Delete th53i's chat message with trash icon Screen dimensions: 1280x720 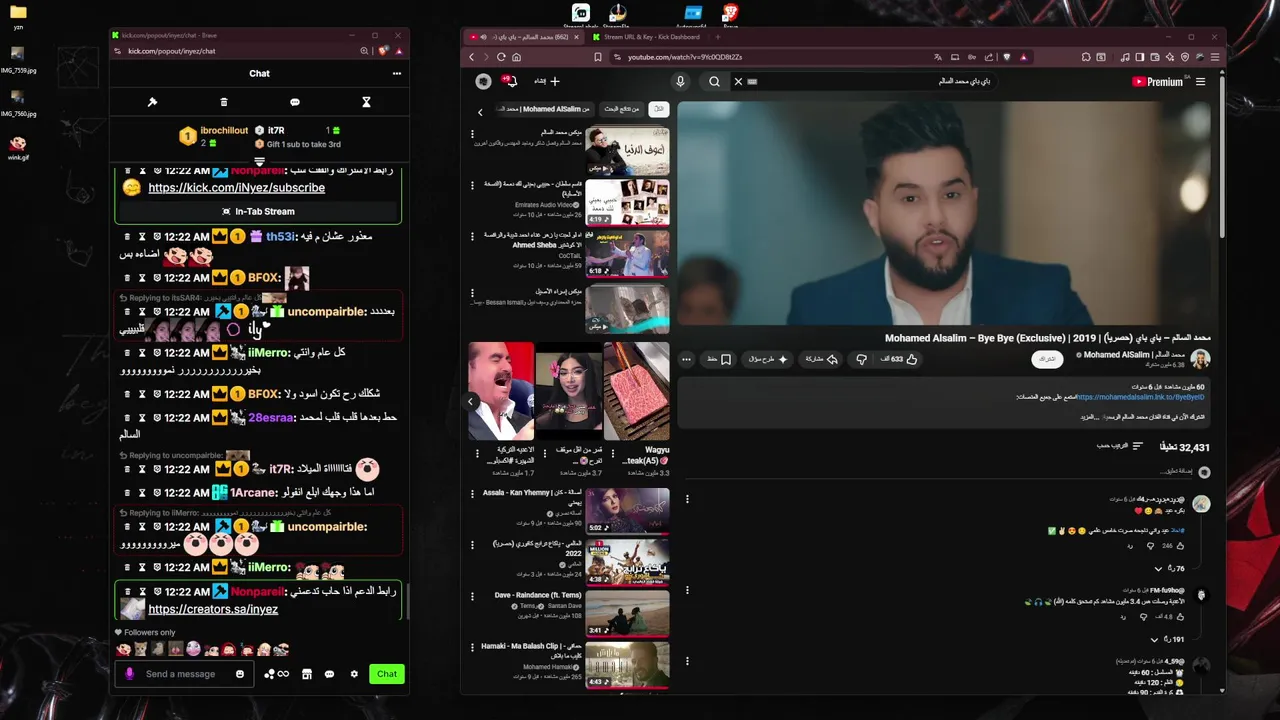pyautogui.click(x=127, y=237)
